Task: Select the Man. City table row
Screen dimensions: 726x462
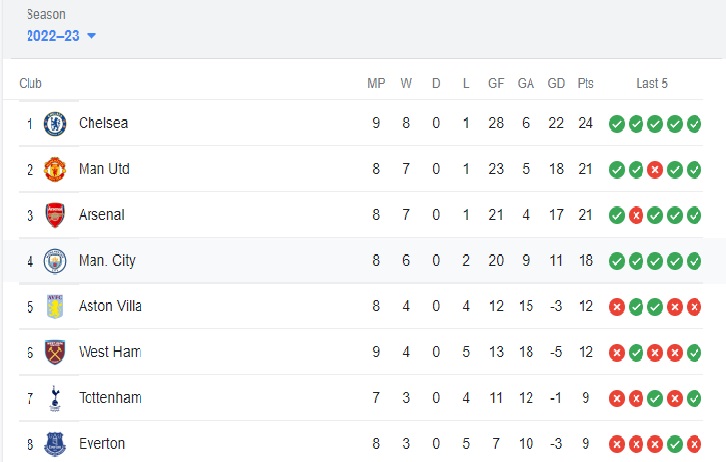Action: point(363,261)
